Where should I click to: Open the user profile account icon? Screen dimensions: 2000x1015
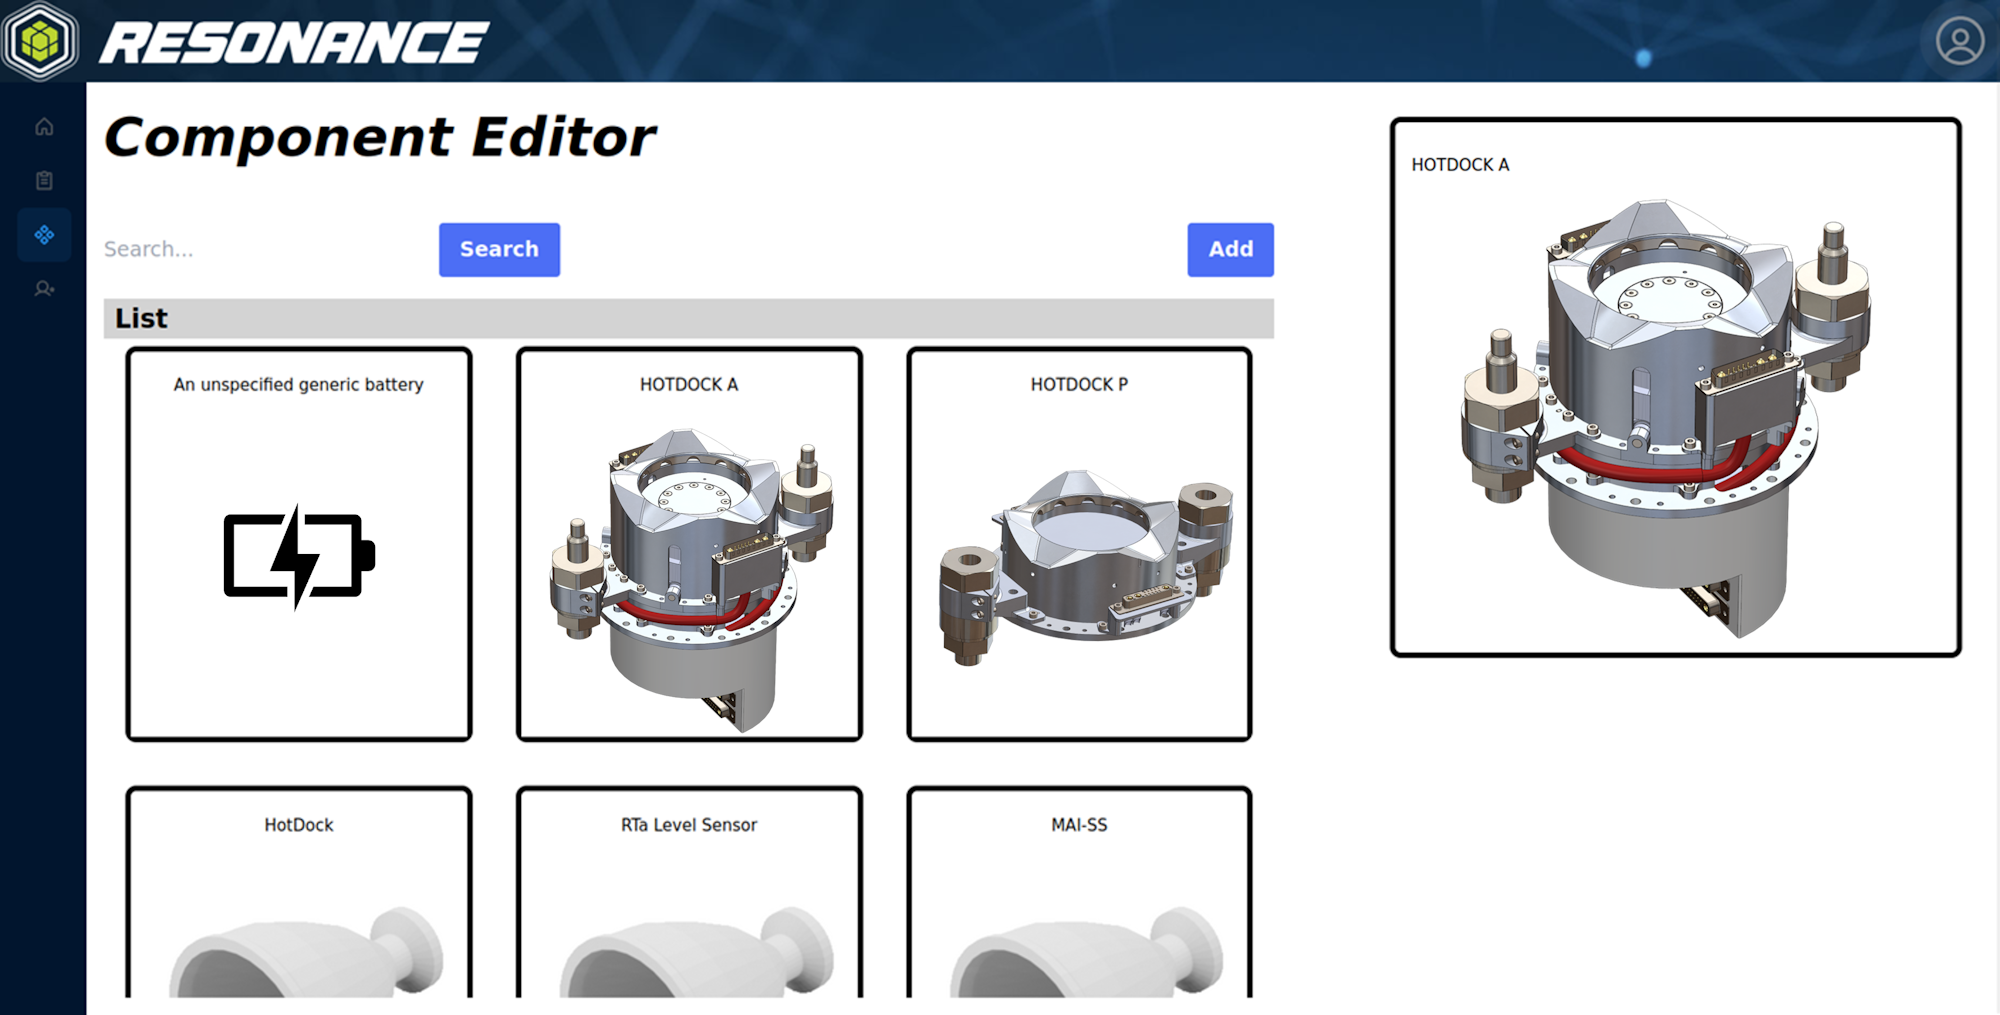[x=1959, y=42]
